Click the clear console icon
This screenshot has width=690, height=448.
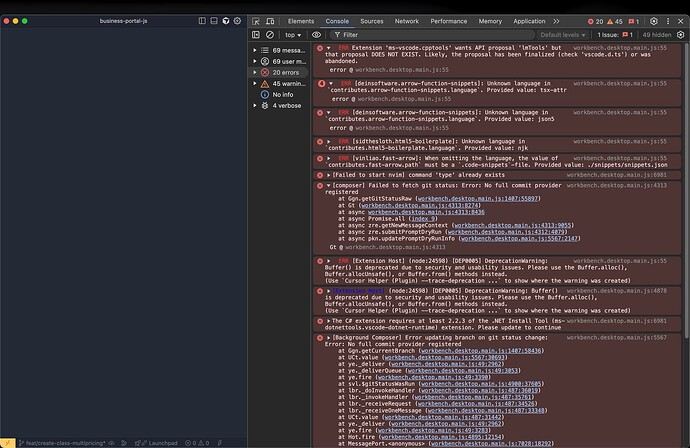[x=270, y=35]
